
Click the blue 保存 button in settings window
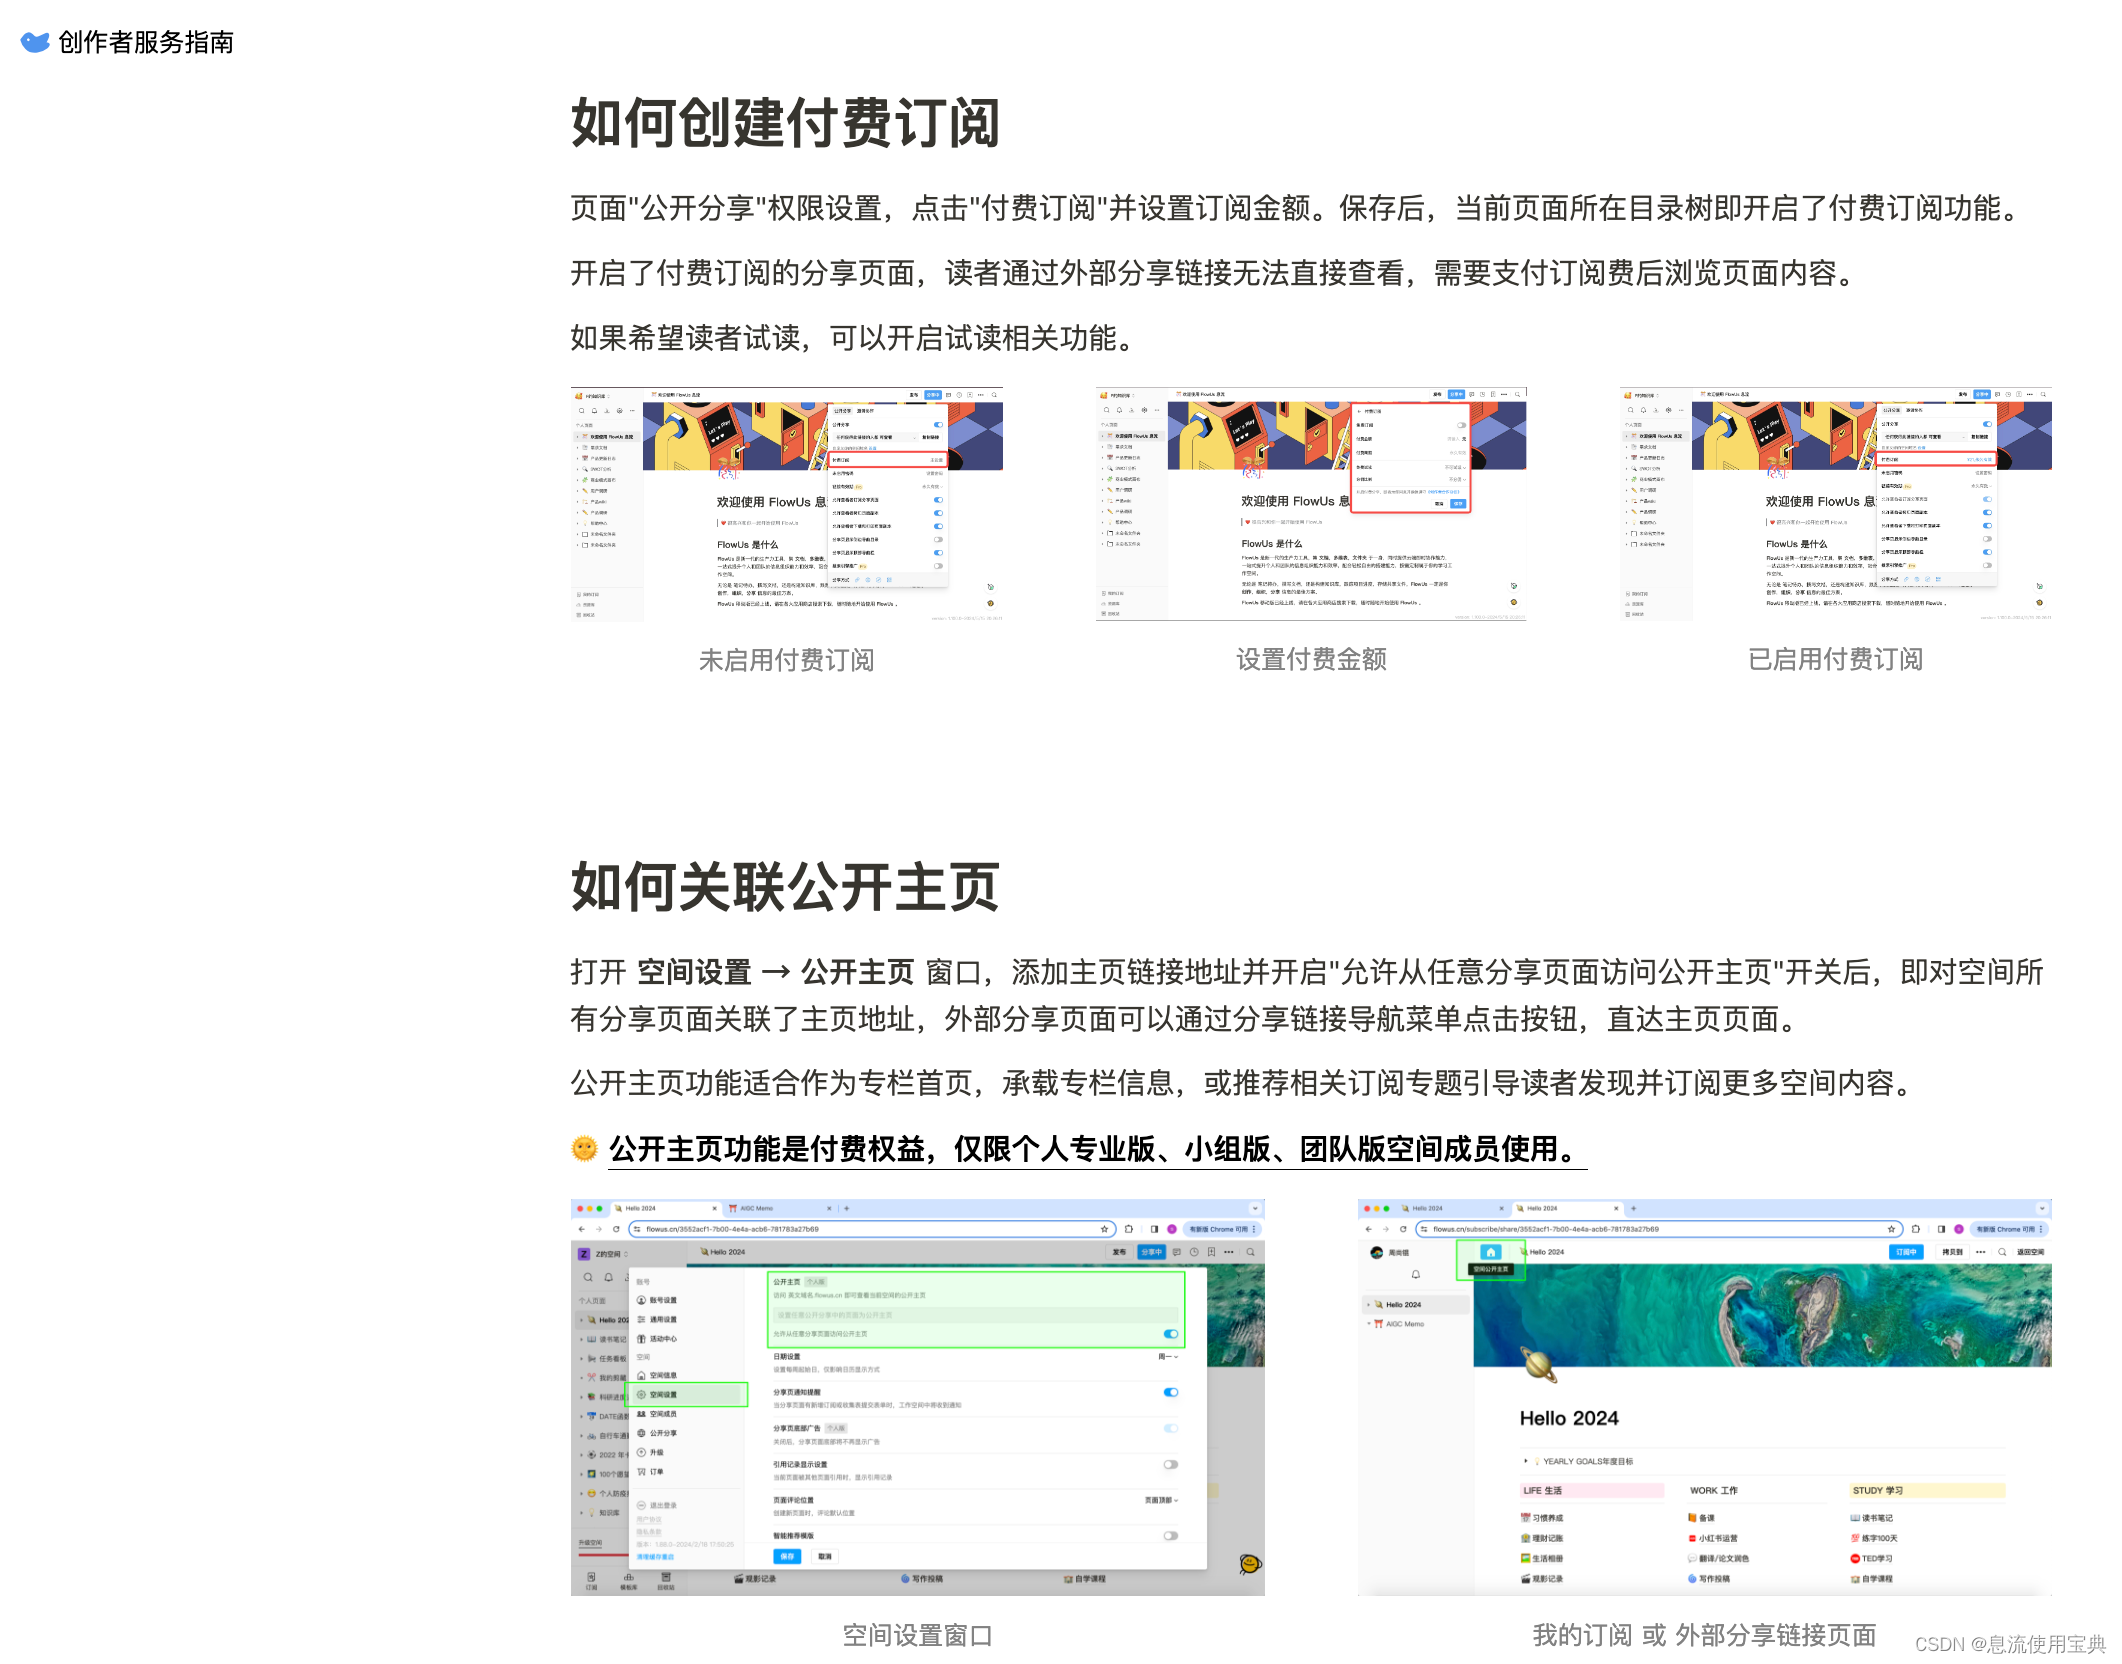coord(787,1556)
